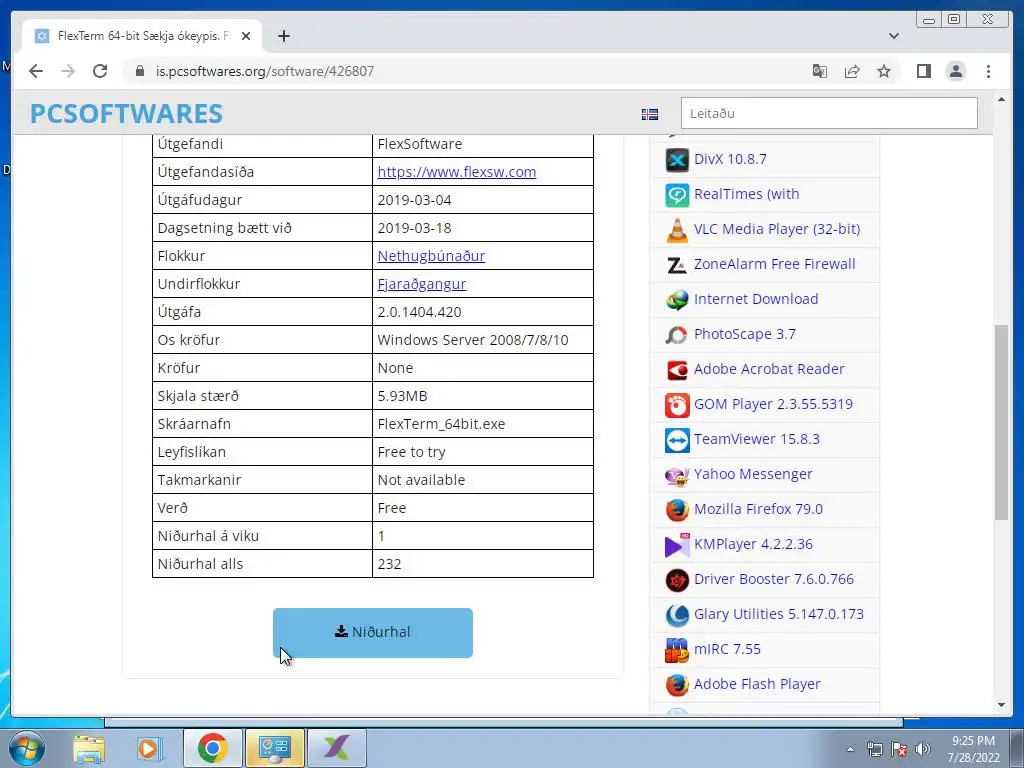Select the FlexTerm 64-bit Sækja ókeypis tab
The image size is (1024, 768).
click(x=142, y=37)
